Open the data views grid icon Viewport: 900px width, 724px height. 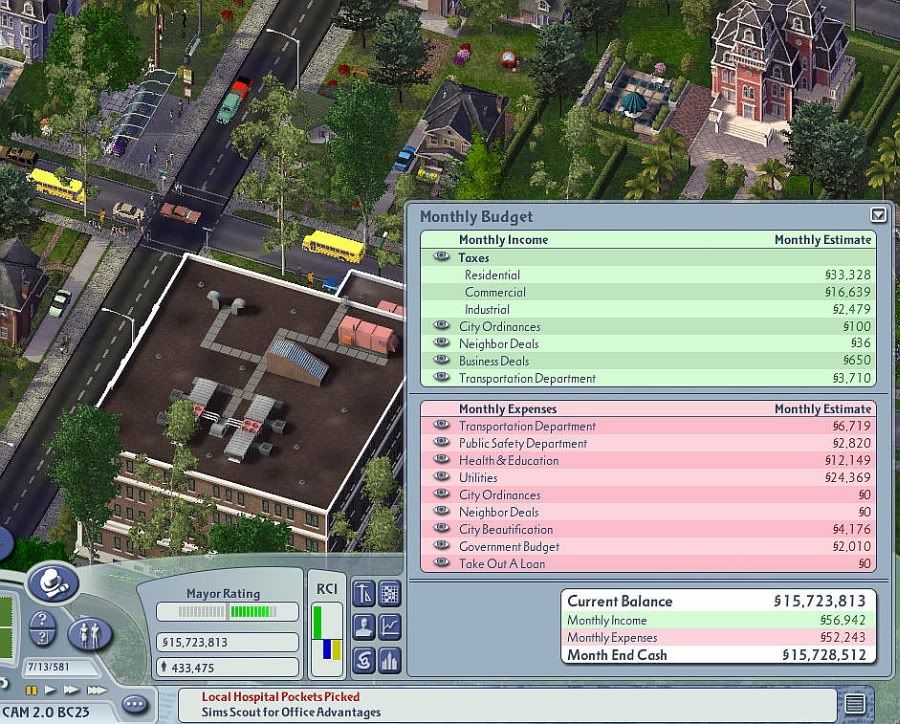[390, 593]
